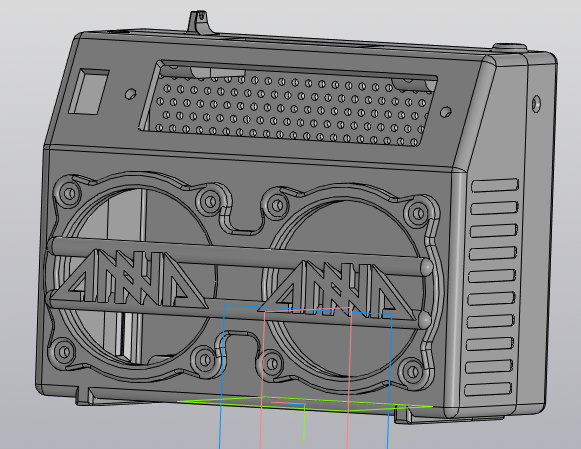This screenshot has width=581, height=449.
Task: Click the bottom-right screw boss of the right fan
Action: click(412, 371)
